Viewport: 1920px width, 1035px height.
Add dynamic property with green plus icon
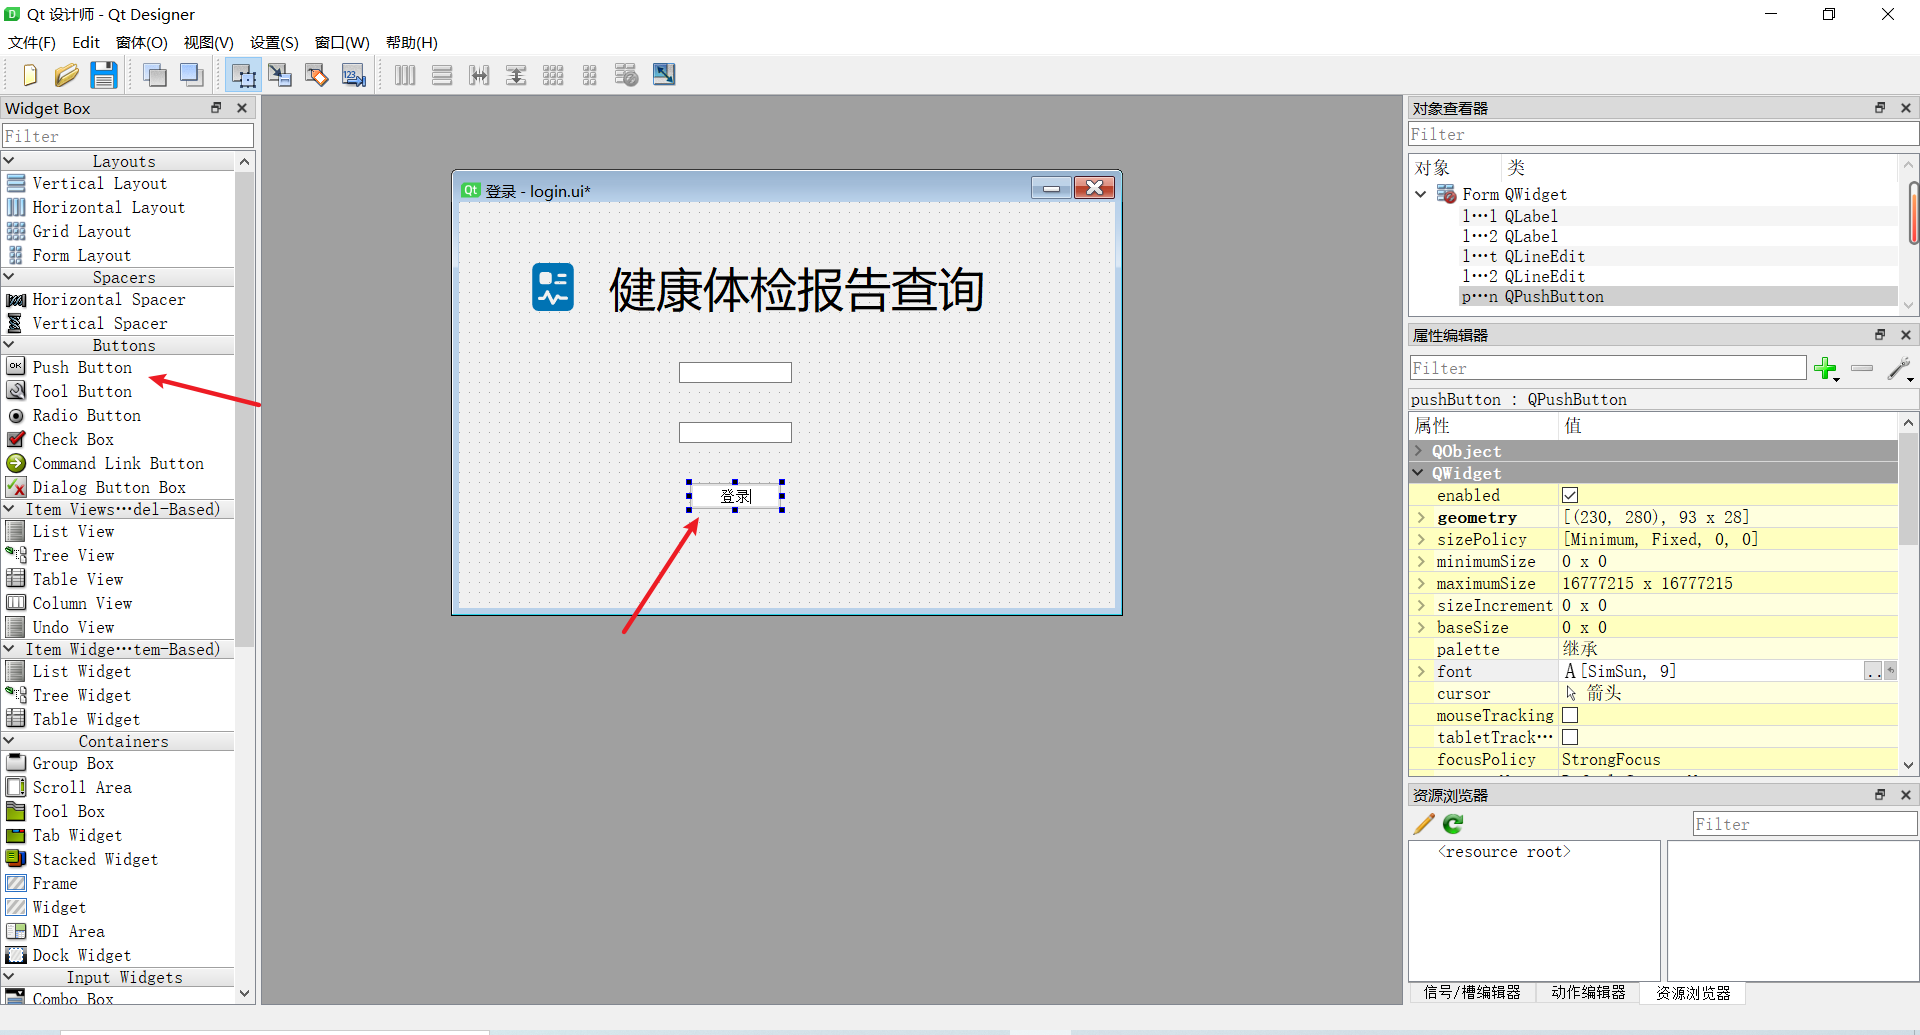point(1826,369)
